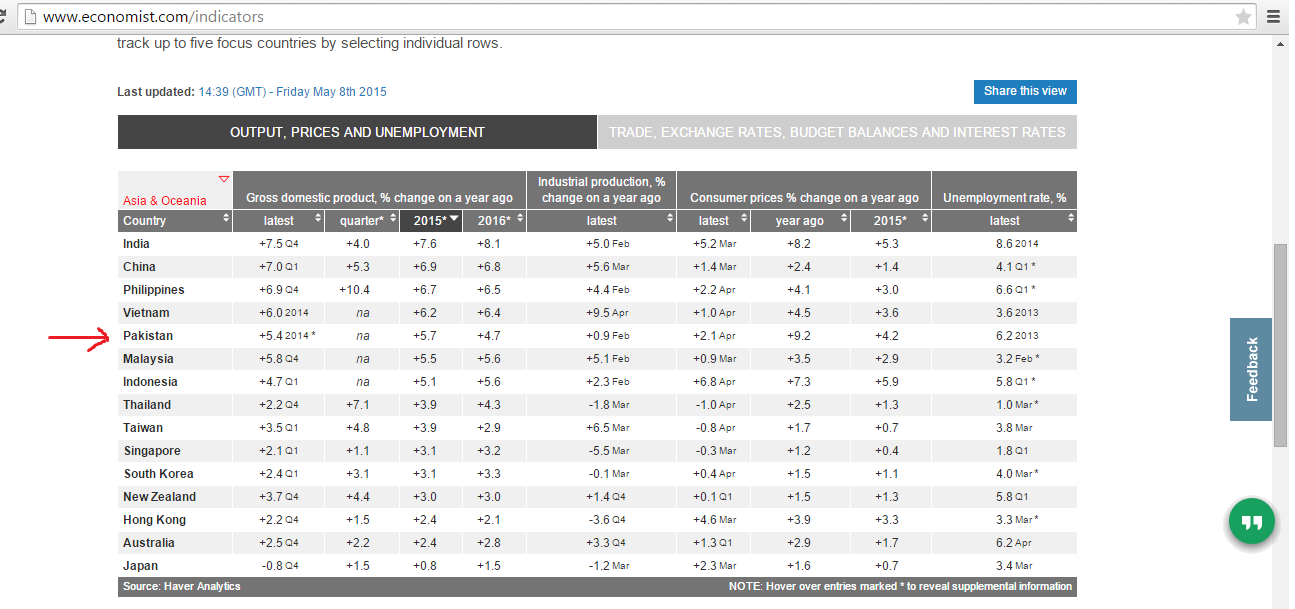Select the Indonesia row
This screenshot has width=1295, height=609.
click(597, 382)
